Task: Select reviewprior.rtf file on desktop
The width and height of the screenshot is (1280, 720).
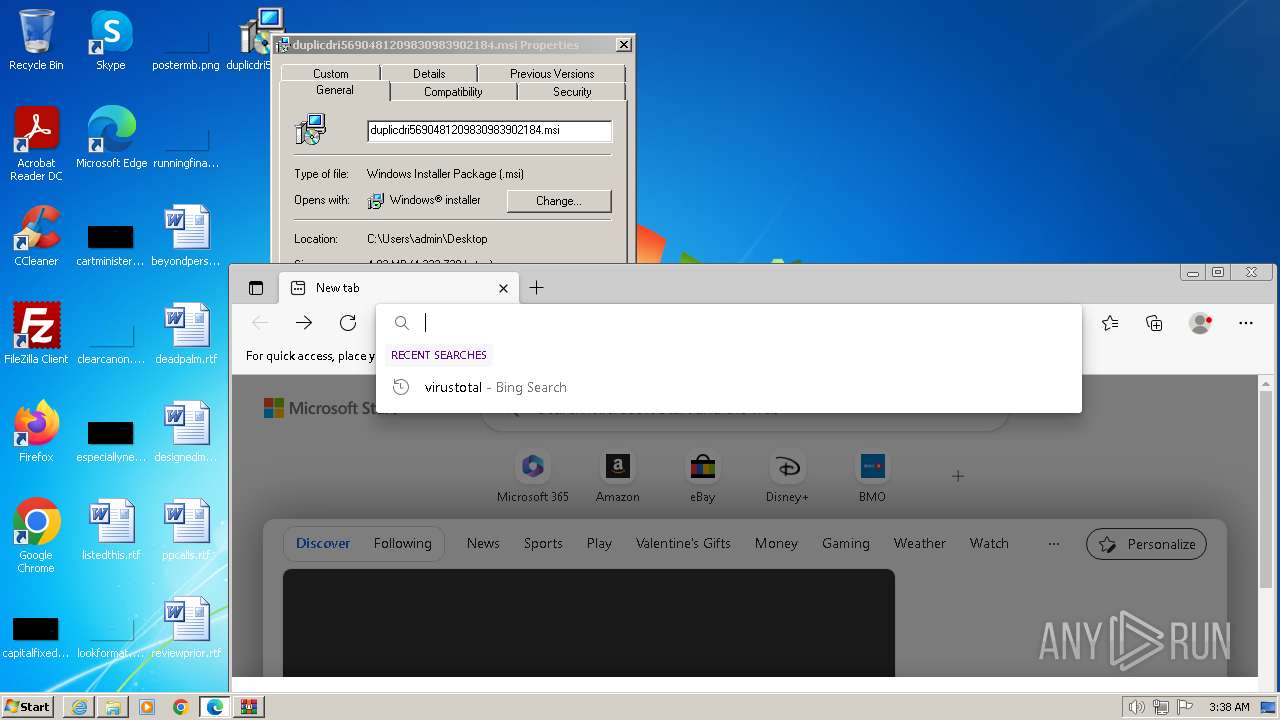Action: coord(186,628)
